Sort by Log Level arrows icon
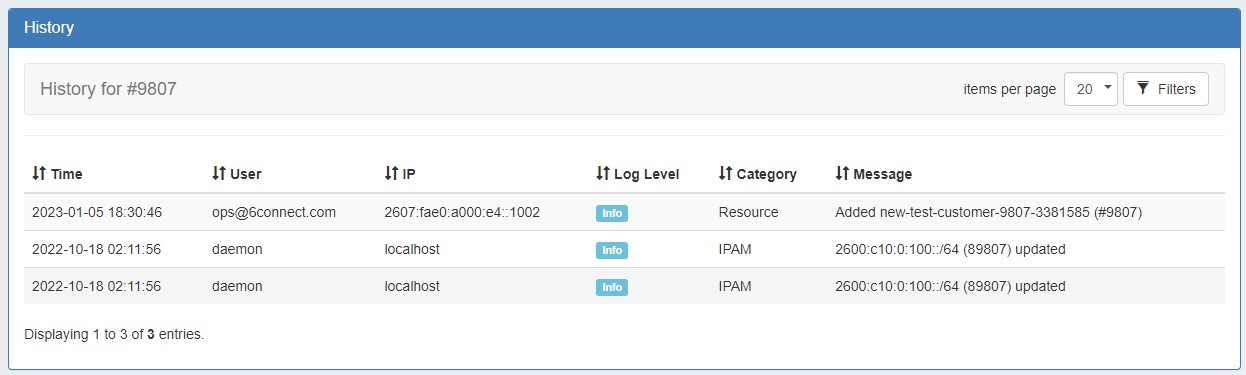This screenshot has width=1246, height=375. [x=603, y=174]
